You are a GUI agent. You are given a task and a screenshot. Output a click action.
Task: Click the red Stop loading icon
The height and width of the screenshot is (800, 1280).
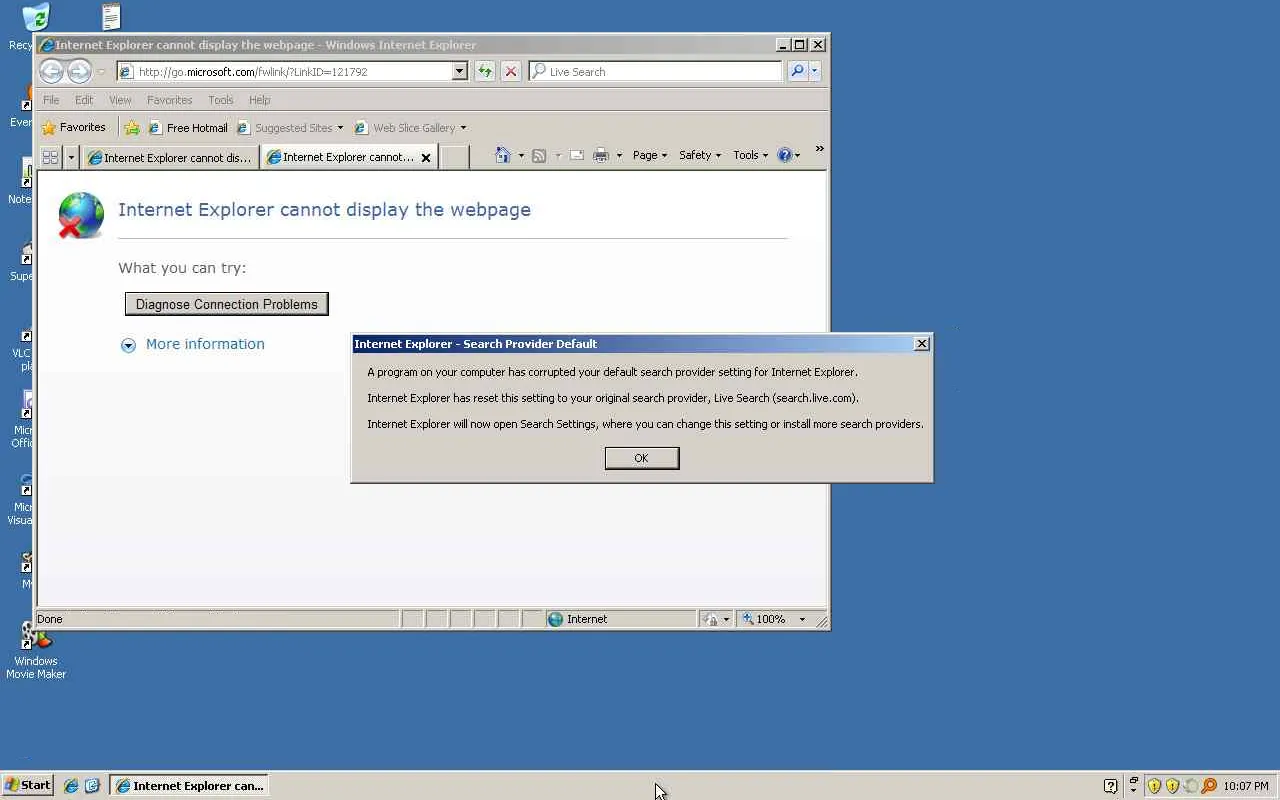coord(511,71)
